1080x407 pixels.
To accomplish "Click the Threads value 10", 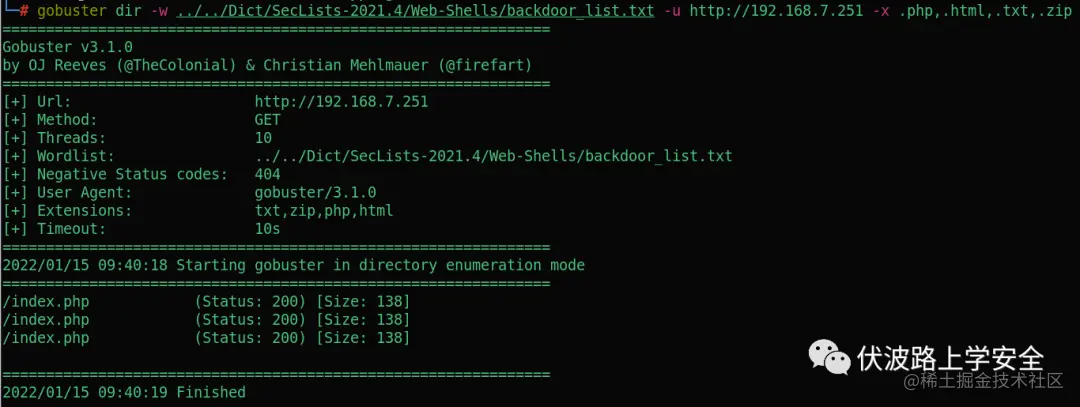I will point(263,138).
